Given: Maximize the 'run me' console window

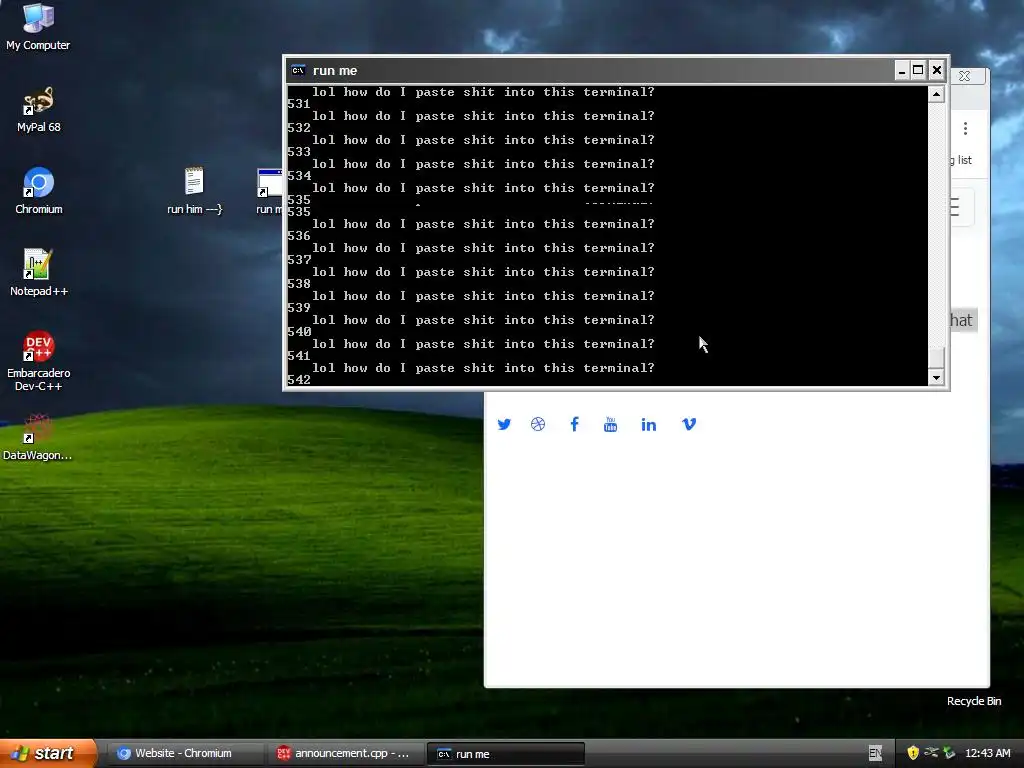Looking at the screenshot, I should point(918,71).
